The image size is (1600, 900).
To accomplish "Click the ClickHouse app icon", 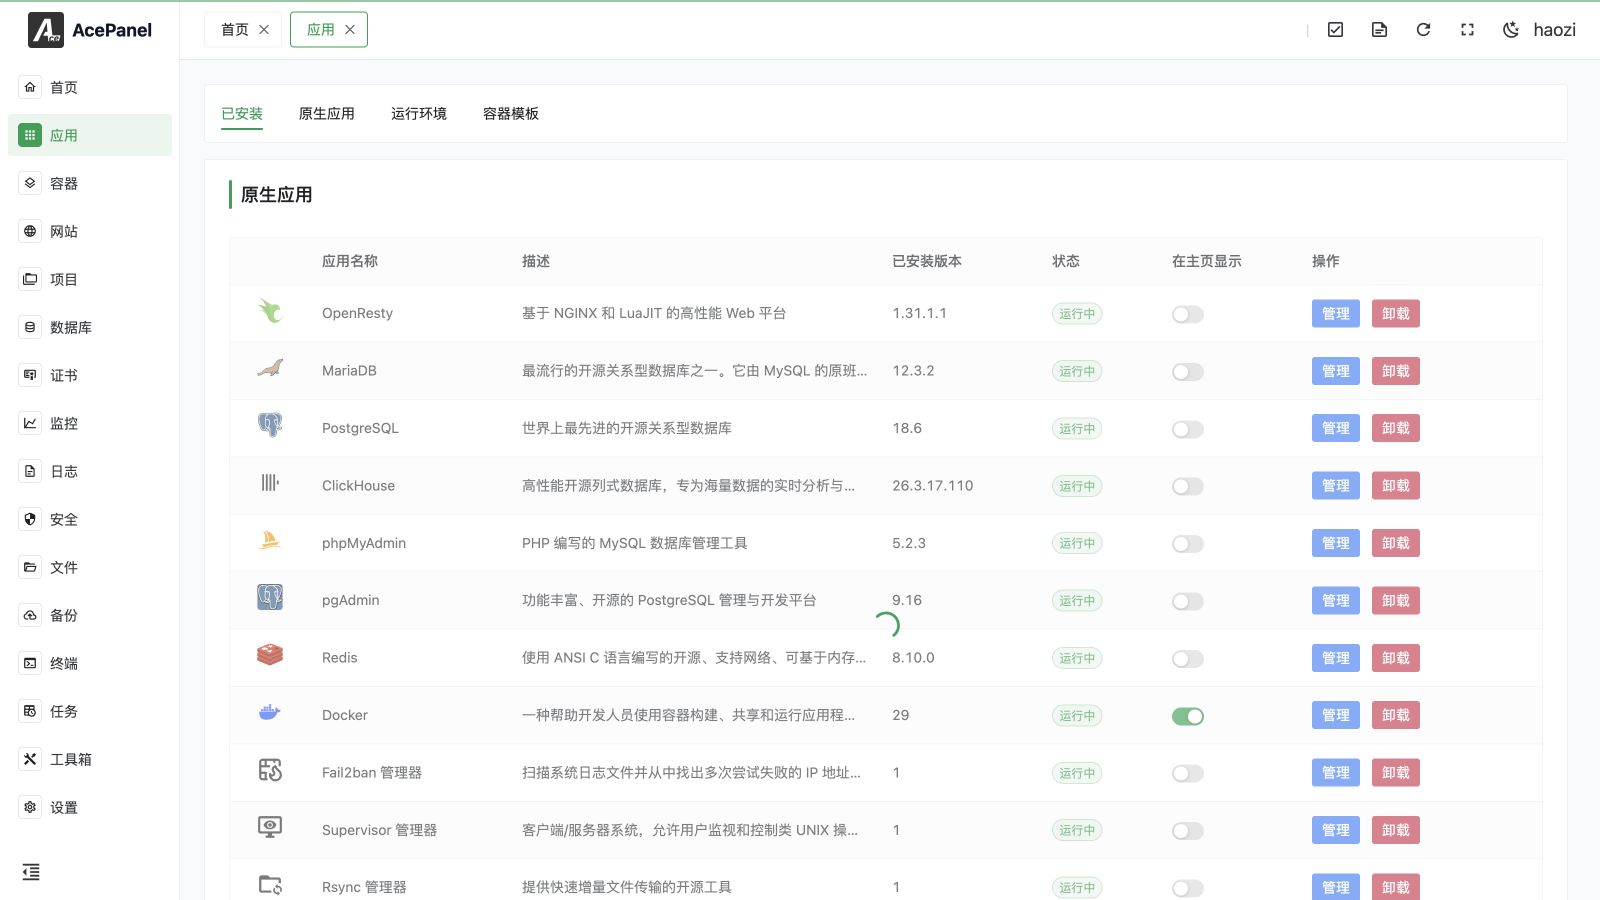I will pos(270,483).
